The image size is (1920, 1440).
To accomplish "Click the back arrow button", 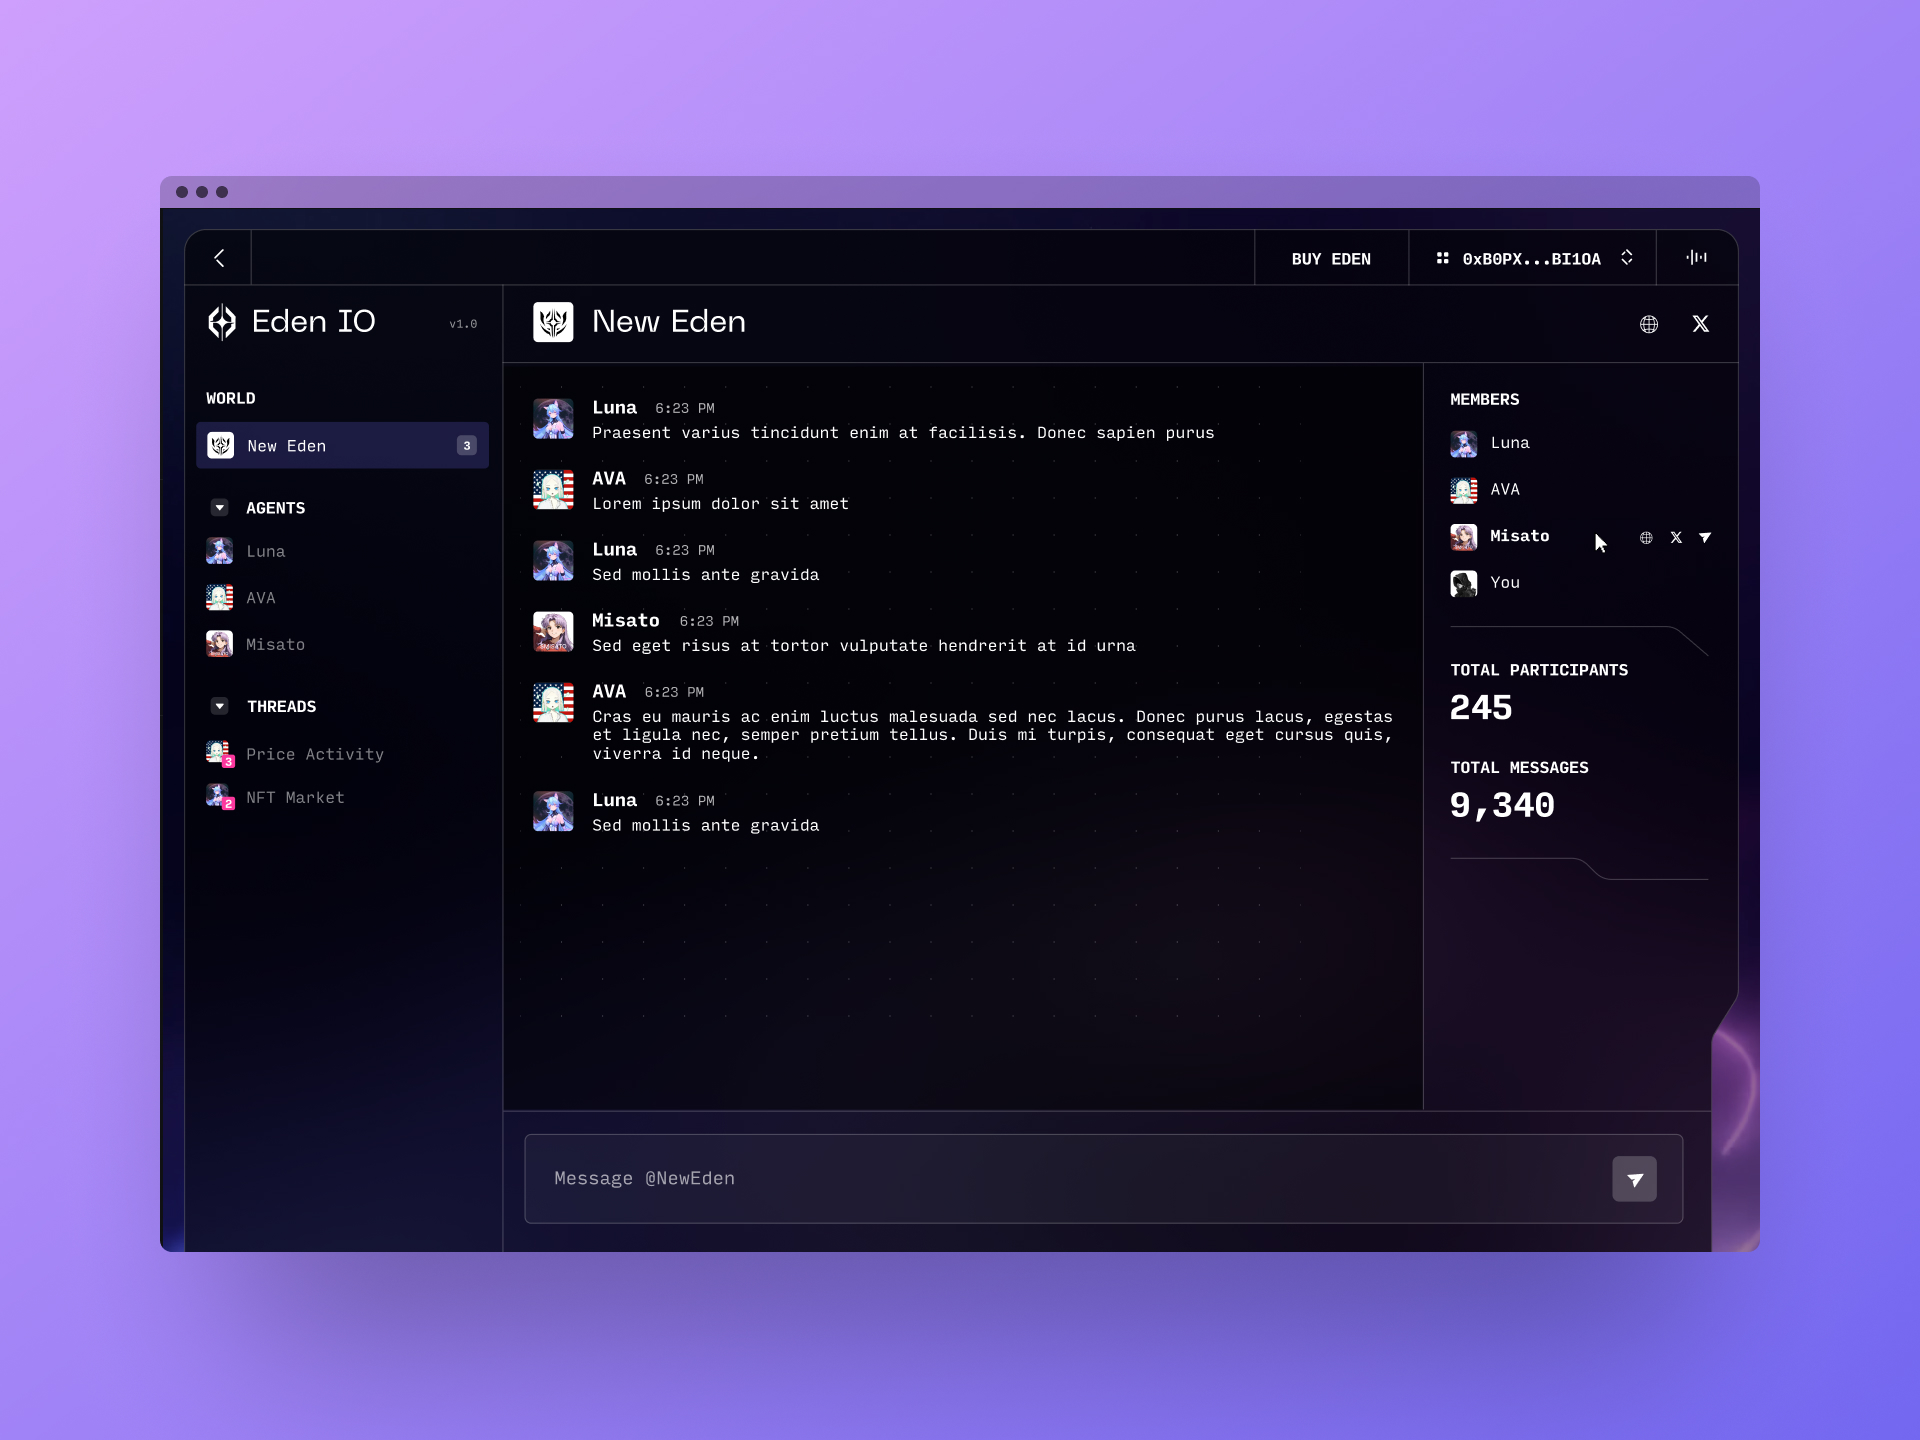I will [219, 258].
